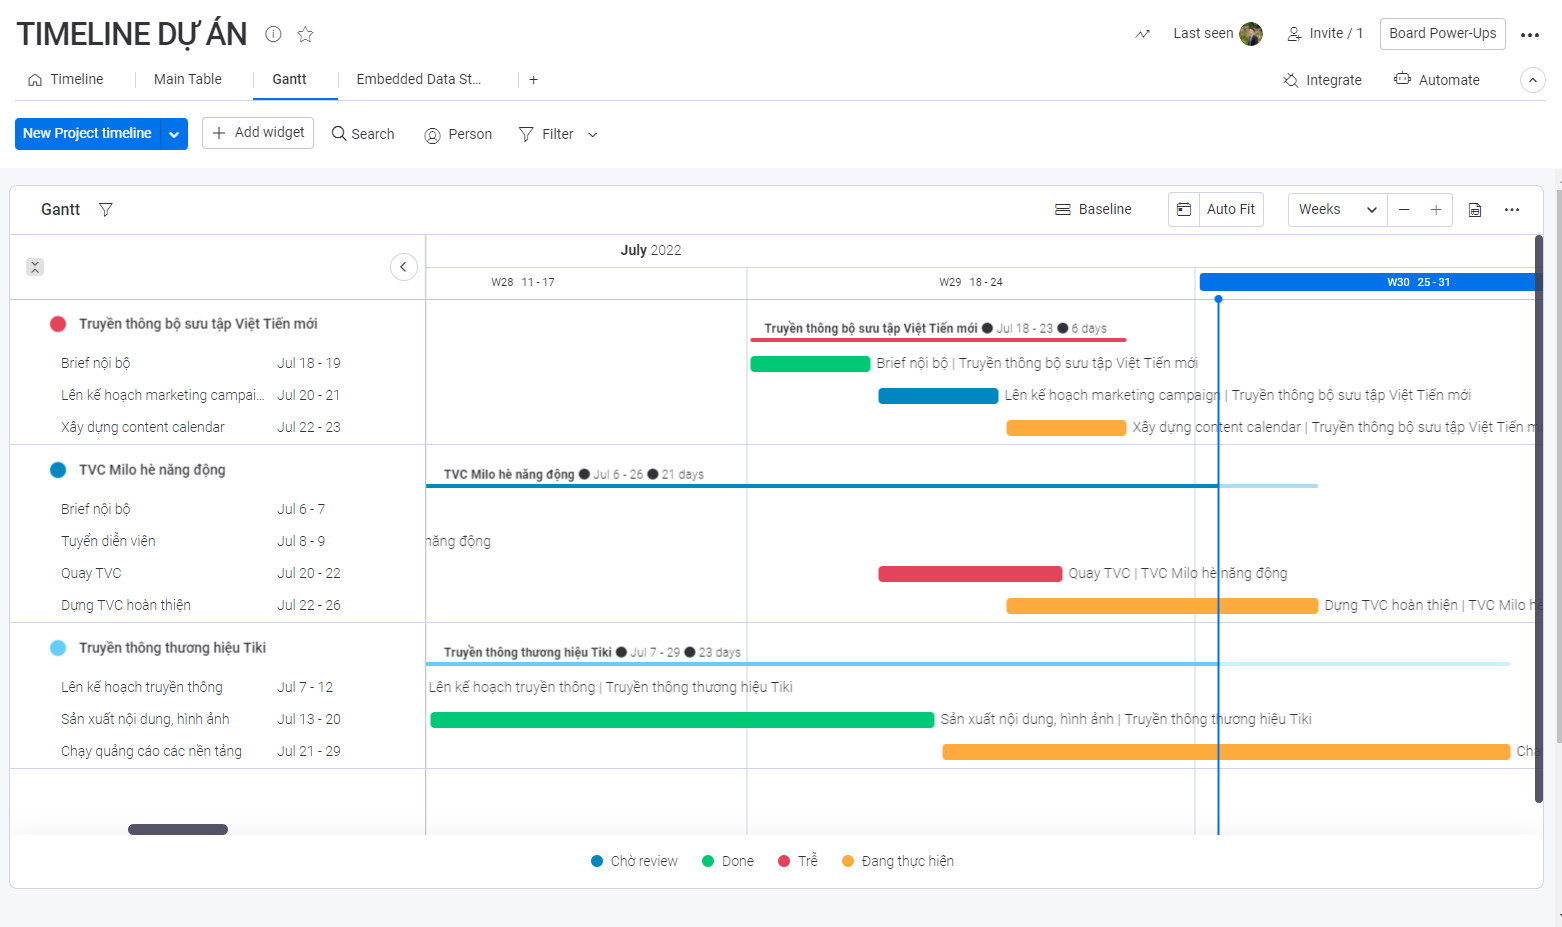The height and width of the screenshot is (927, 1562).
Task: Show the Baseline on the Gantt chart
Action: (x=1093, y=209)
